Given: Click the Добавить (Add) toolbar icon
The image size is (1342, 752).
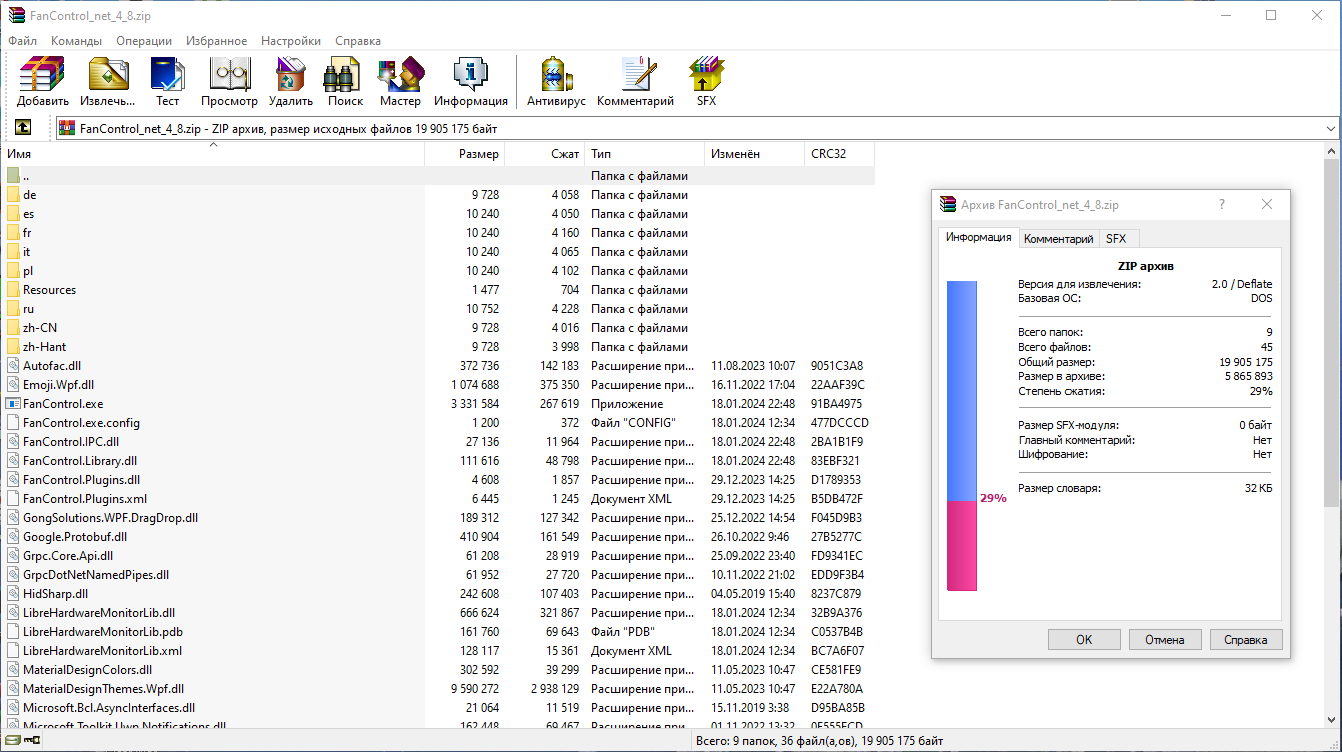Looking at the screenshot, I should click(x=42, y=81).
